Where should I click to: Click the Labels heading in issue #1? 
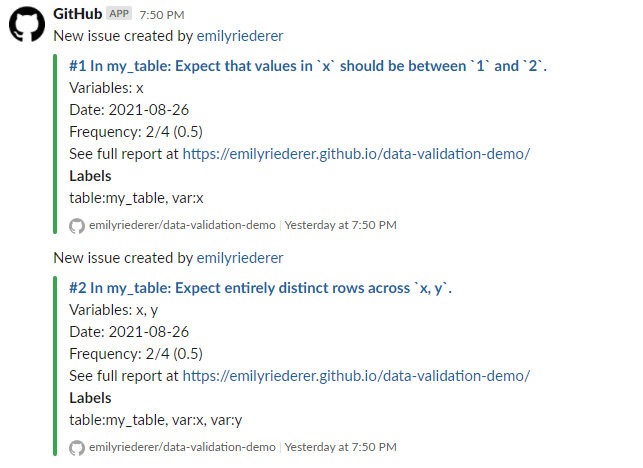[x=90, y=176]
